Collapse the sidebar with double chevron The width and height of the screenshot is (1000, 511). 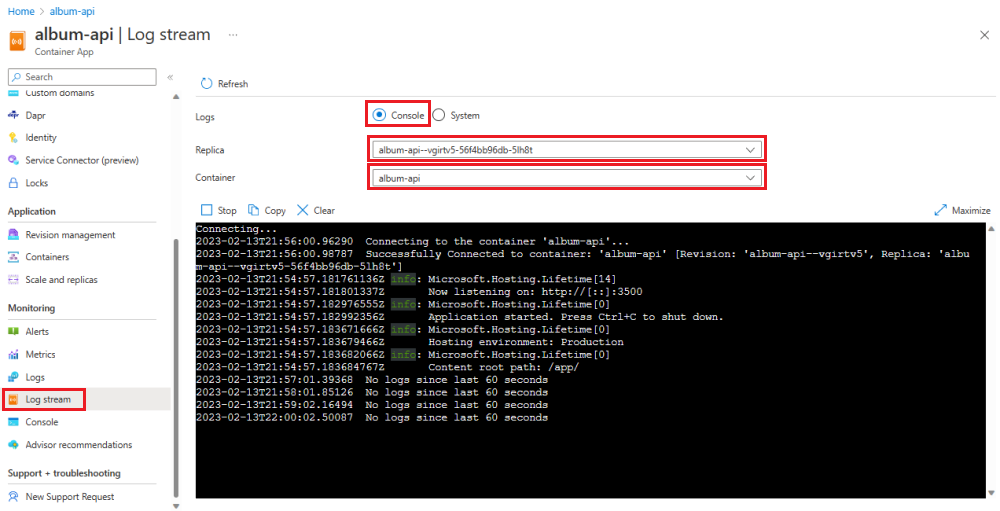[x=170, y=77]
